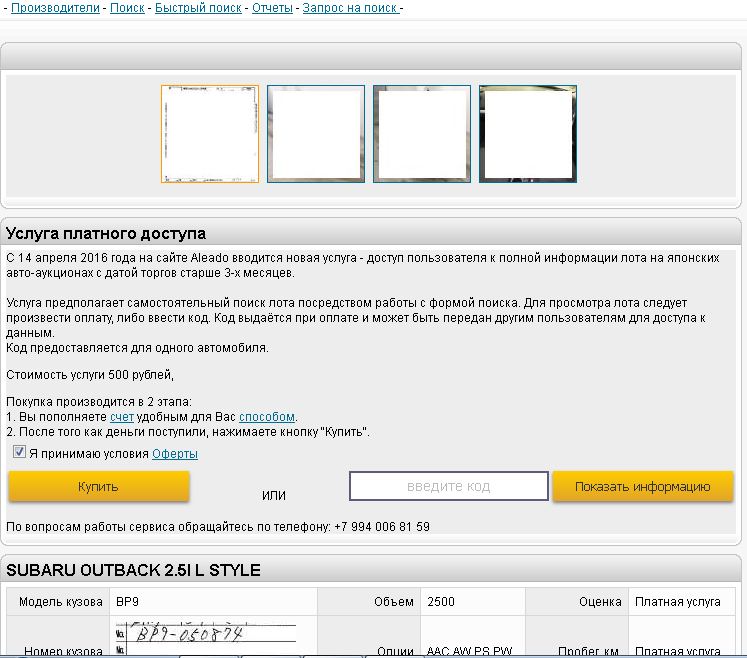The image size is (747, 658).
Task: Select the second photo thumbnail
Action: pyautogui.click(x=316, y=134)
